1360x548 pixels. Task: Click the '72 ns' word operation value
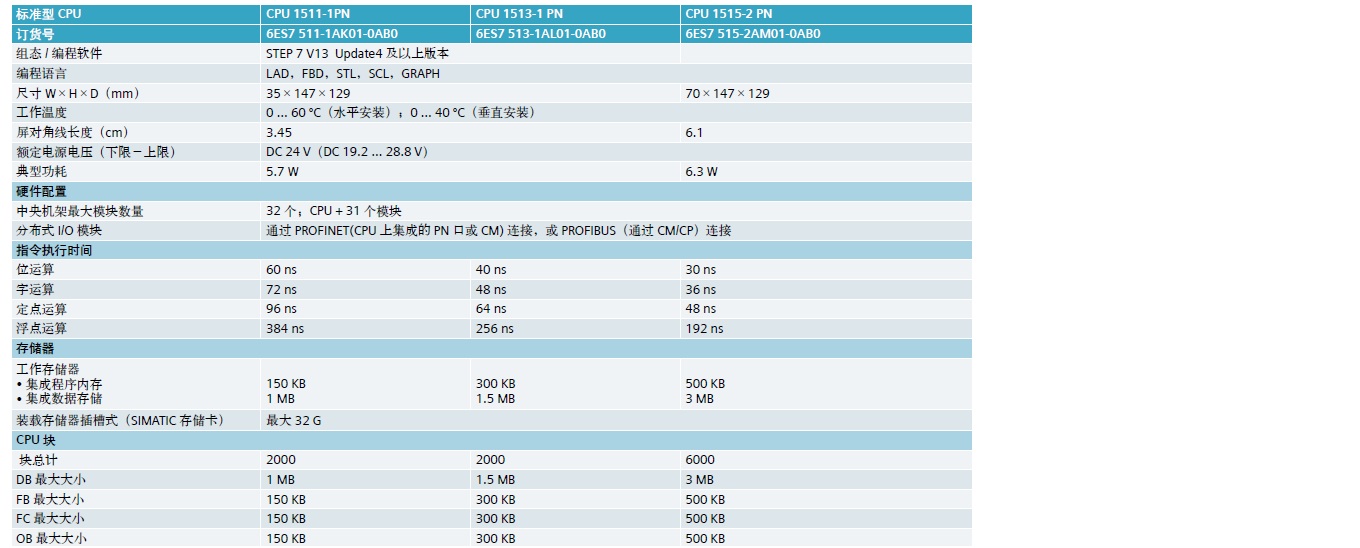(x=281, y=289)
